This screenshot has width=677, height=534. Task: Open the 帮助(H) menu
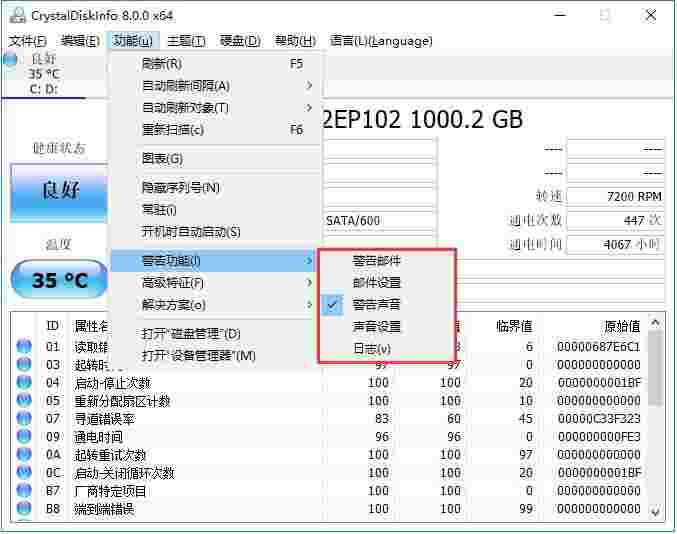295,41
